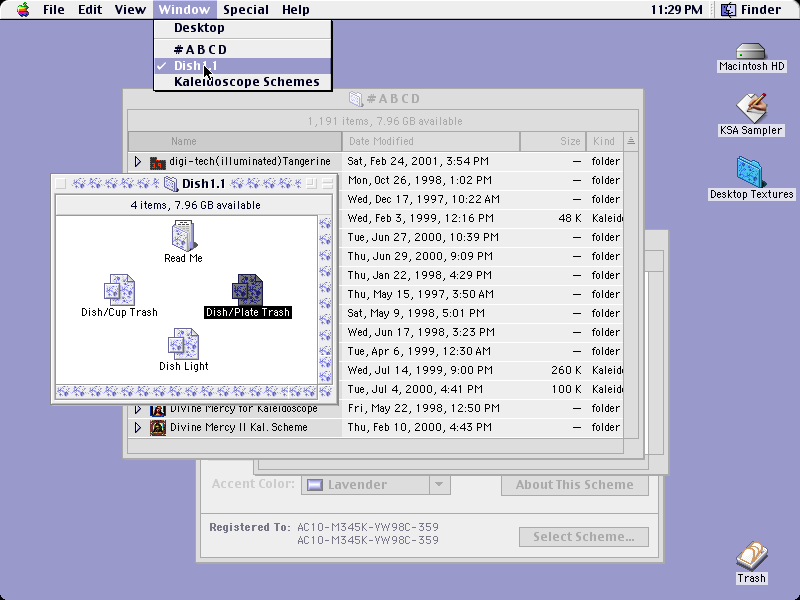
Task: Click date 'Wed, Dec 17, 1997, 10:22 AM'
Action: point(423,199)
